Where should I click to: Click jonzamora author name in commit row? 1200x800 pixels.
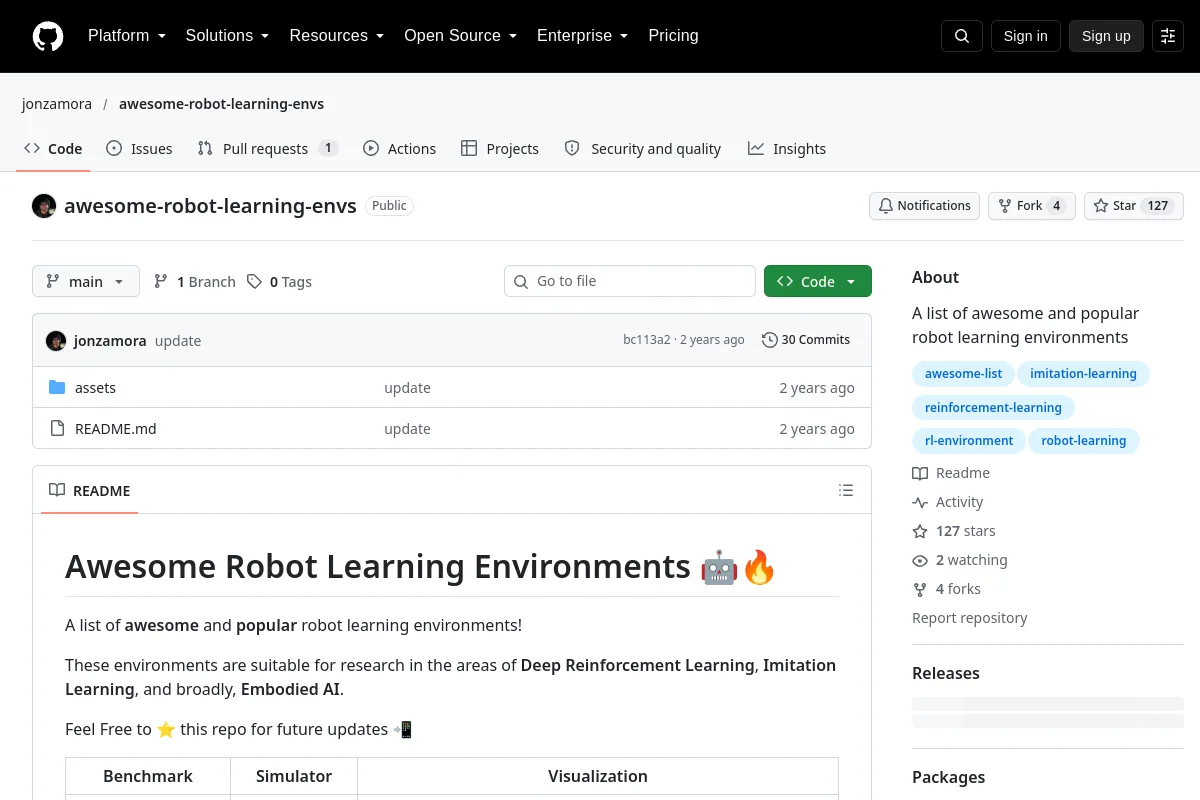pyautogui.click(x=110, y=340)
